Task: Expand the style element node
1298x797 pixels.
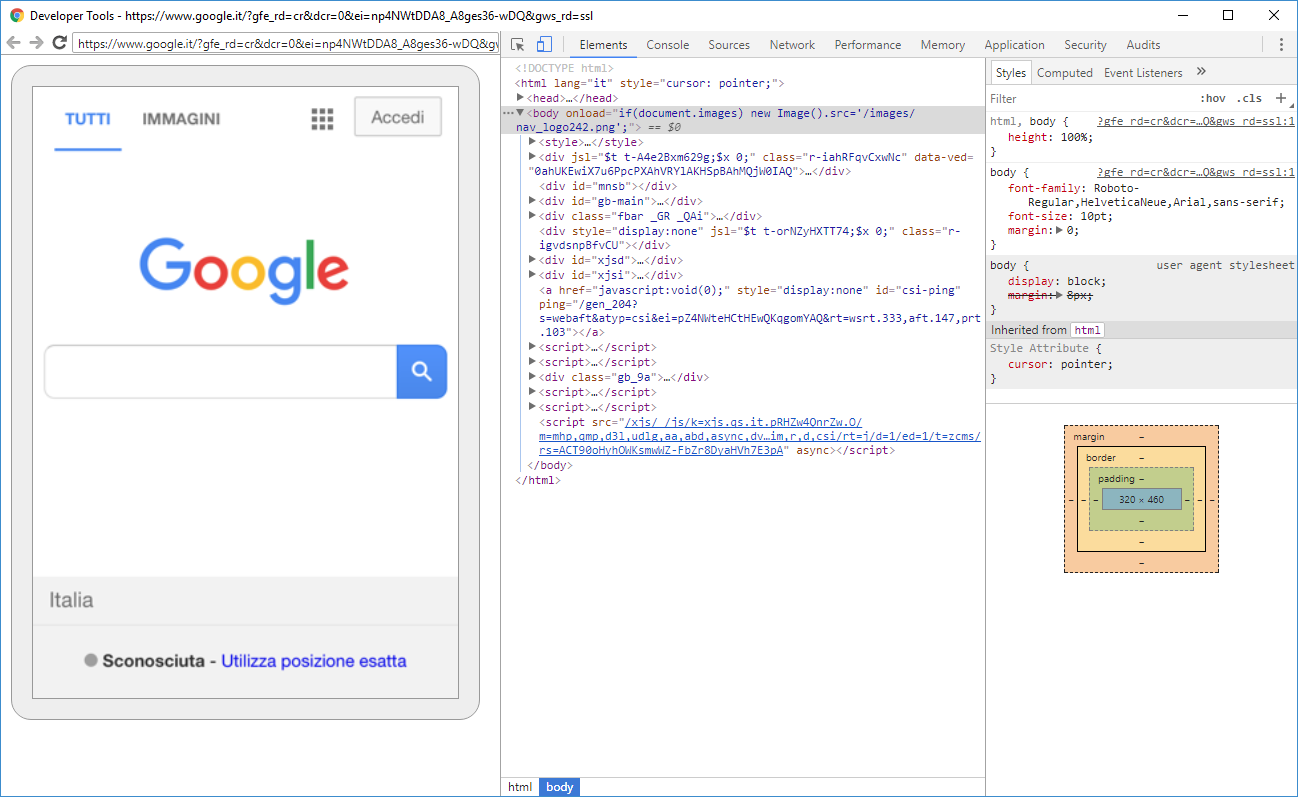Action: (532, 142)
